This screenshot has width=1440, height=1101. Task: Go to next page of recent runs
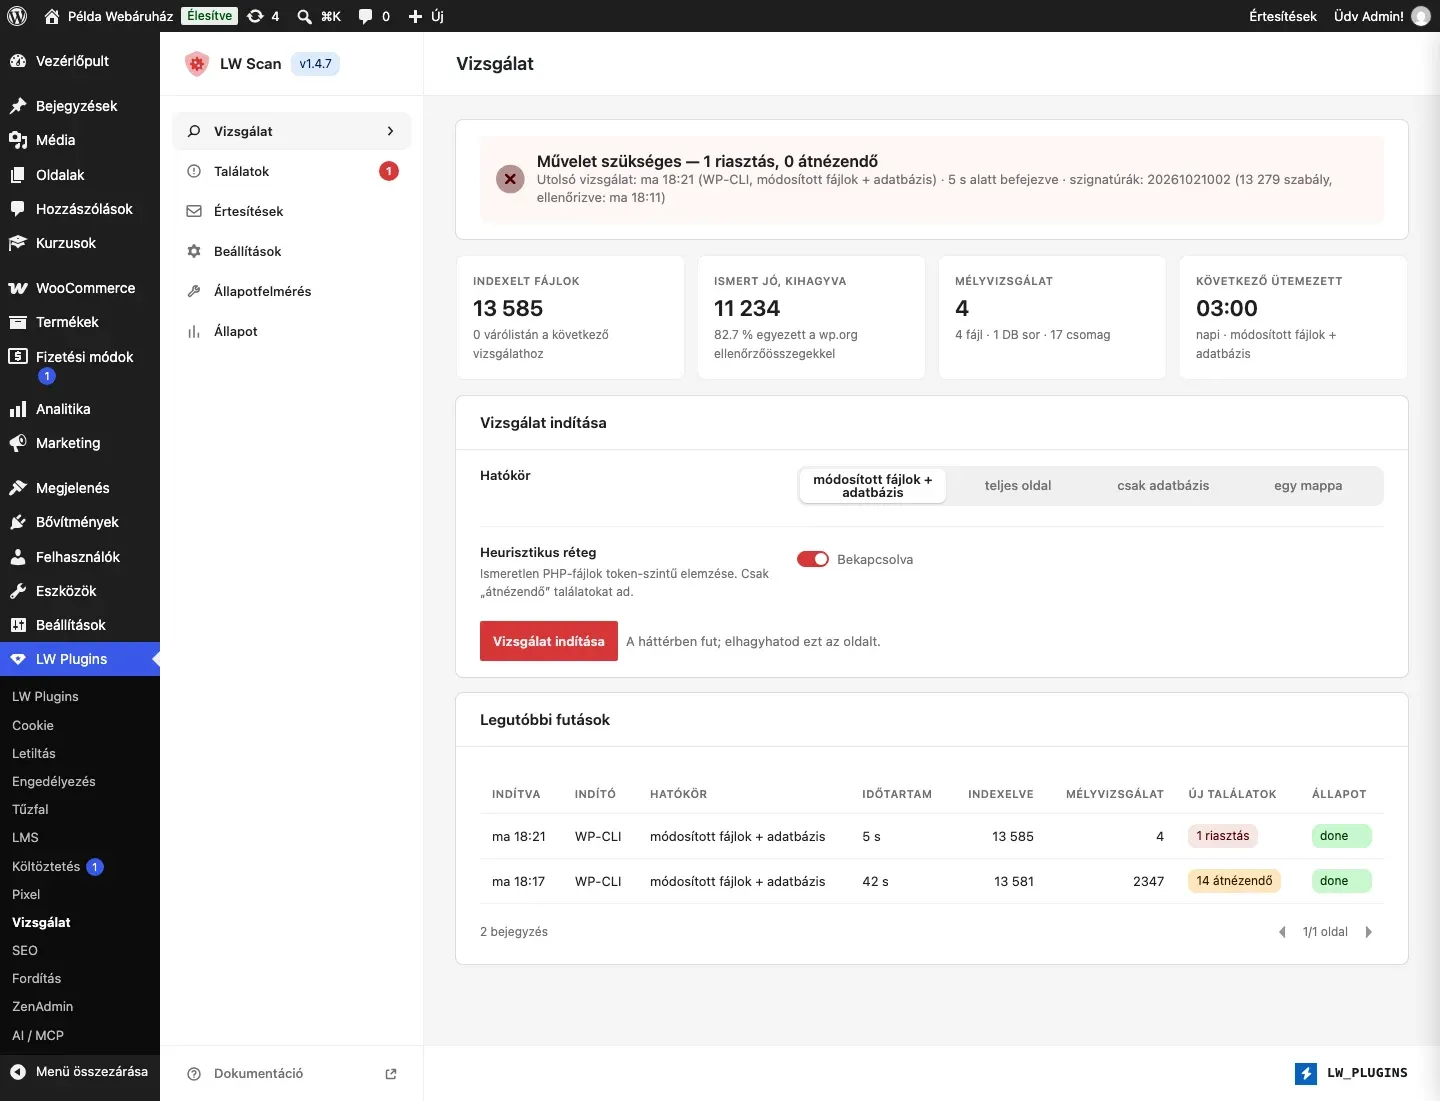click(x=1369, y=932)
